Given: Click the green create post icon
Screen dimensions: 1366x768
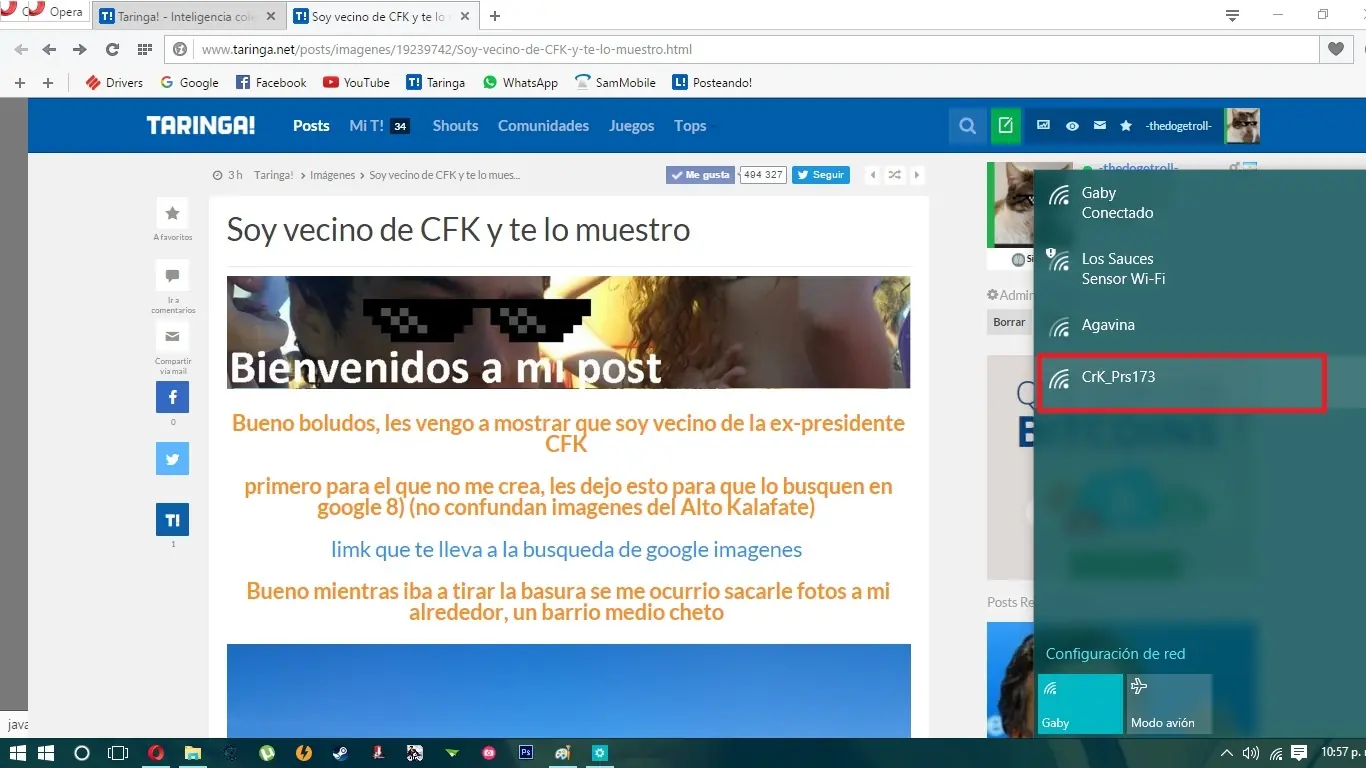Looking at the screenshot, I should [x=1005, y=126].
